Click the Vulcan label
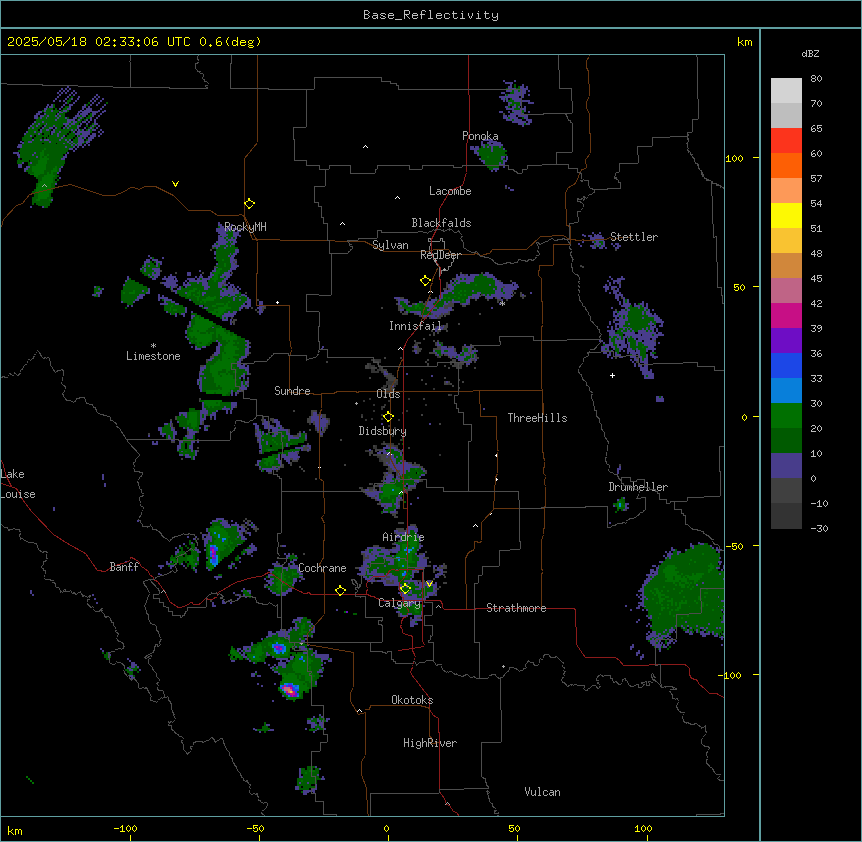862x842 pixels. point(543,792)
